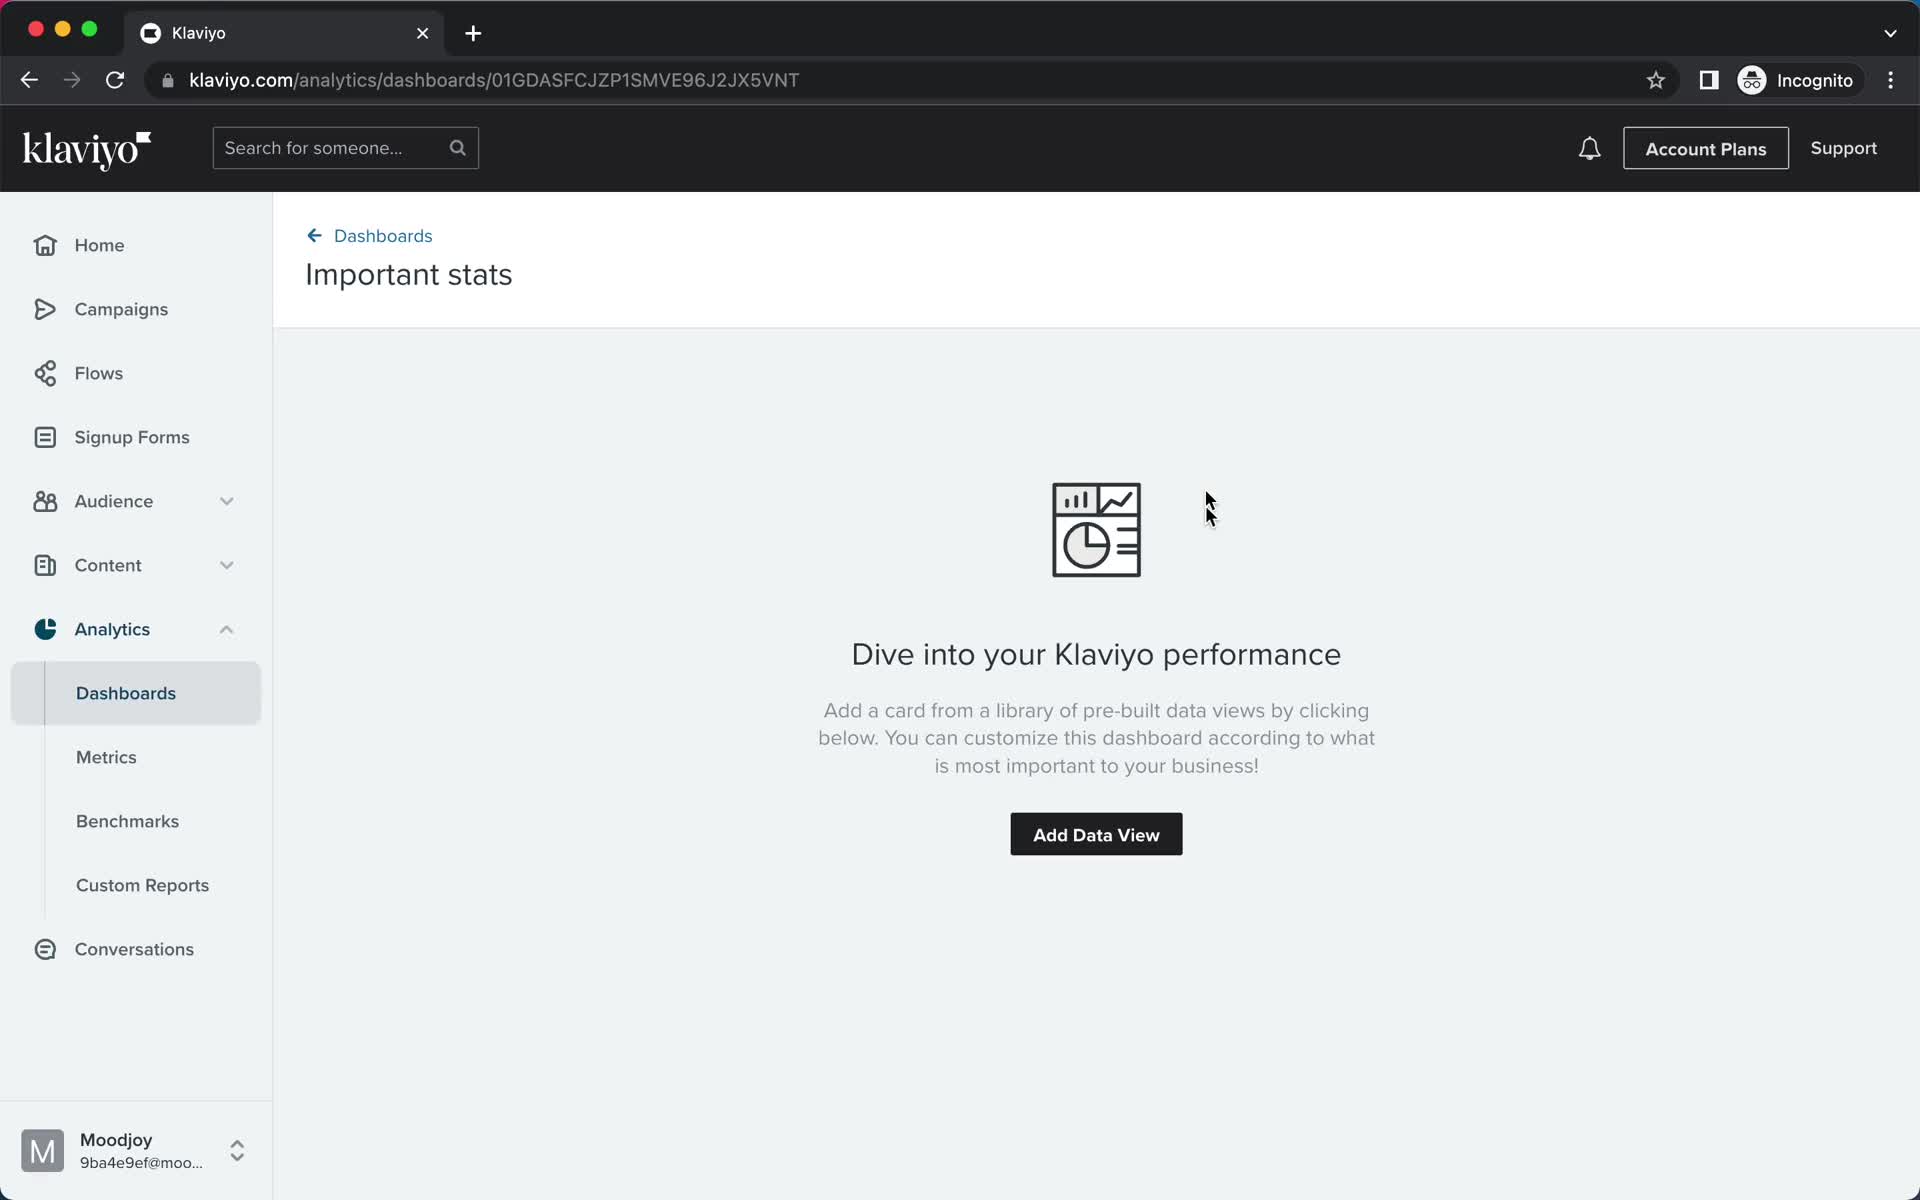The width and height of the screenshot is (1920, 1200).
Task: Click the Moodjoy account name
Action: pos(116,1140)
